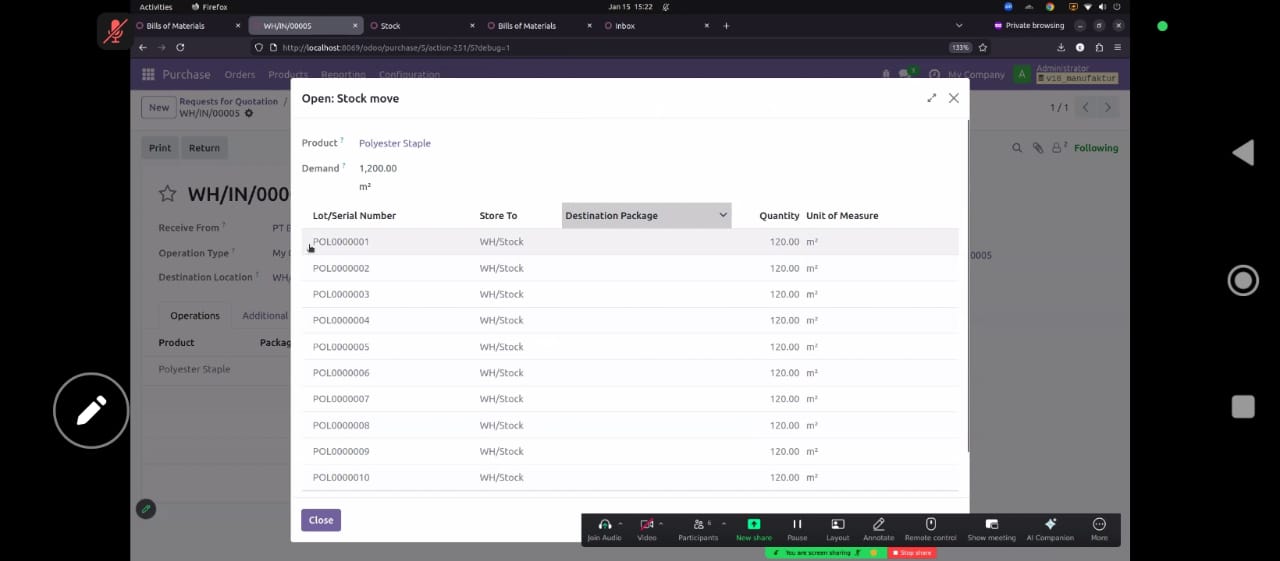Bookmark the page with the star icon

tap(983, 47)
